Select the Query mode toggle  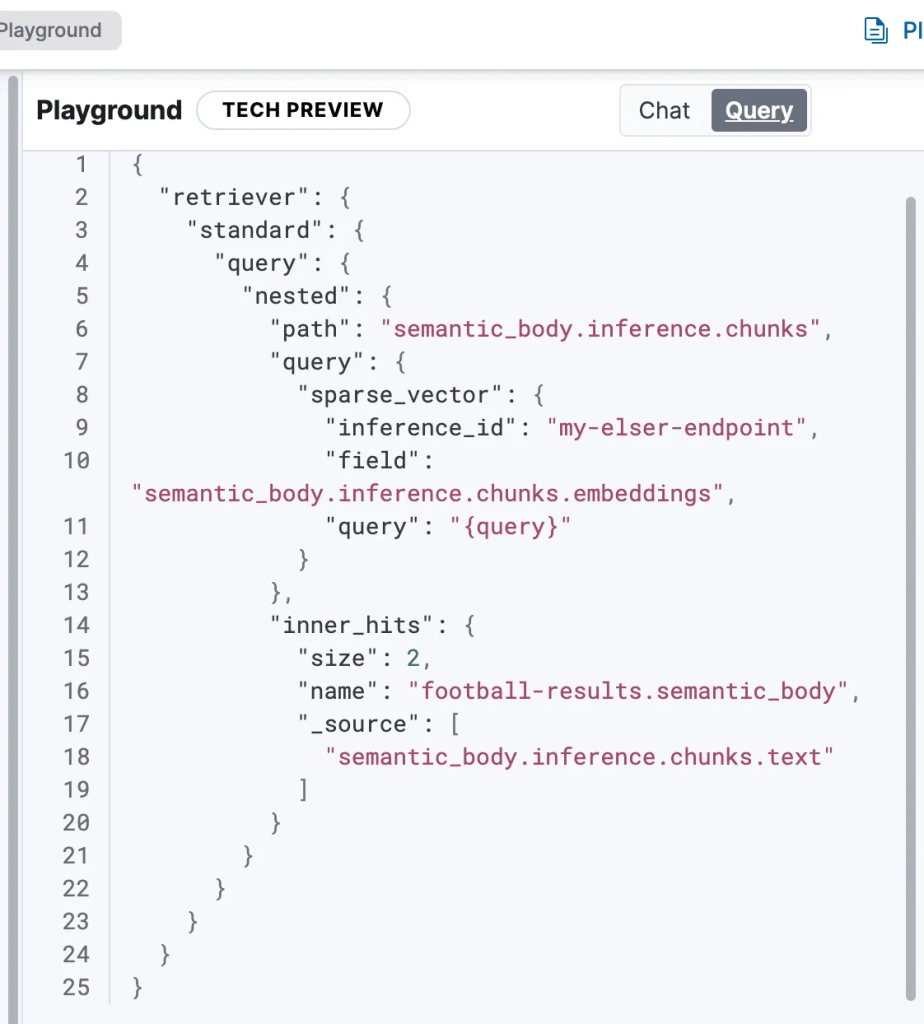pos(758,110)
